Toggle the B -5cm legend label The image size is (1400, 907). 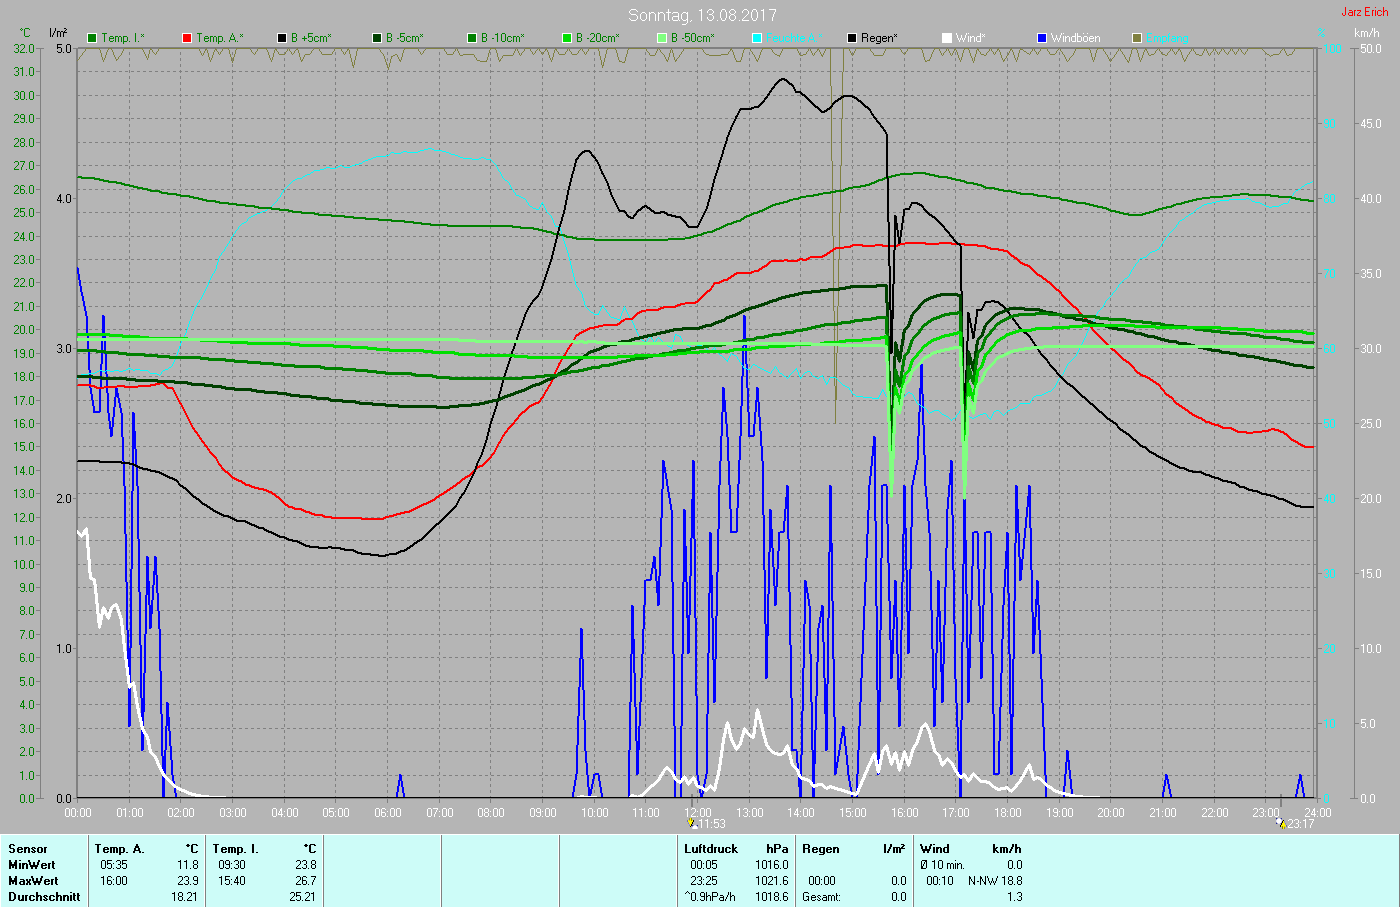click(x=404, y=38)
